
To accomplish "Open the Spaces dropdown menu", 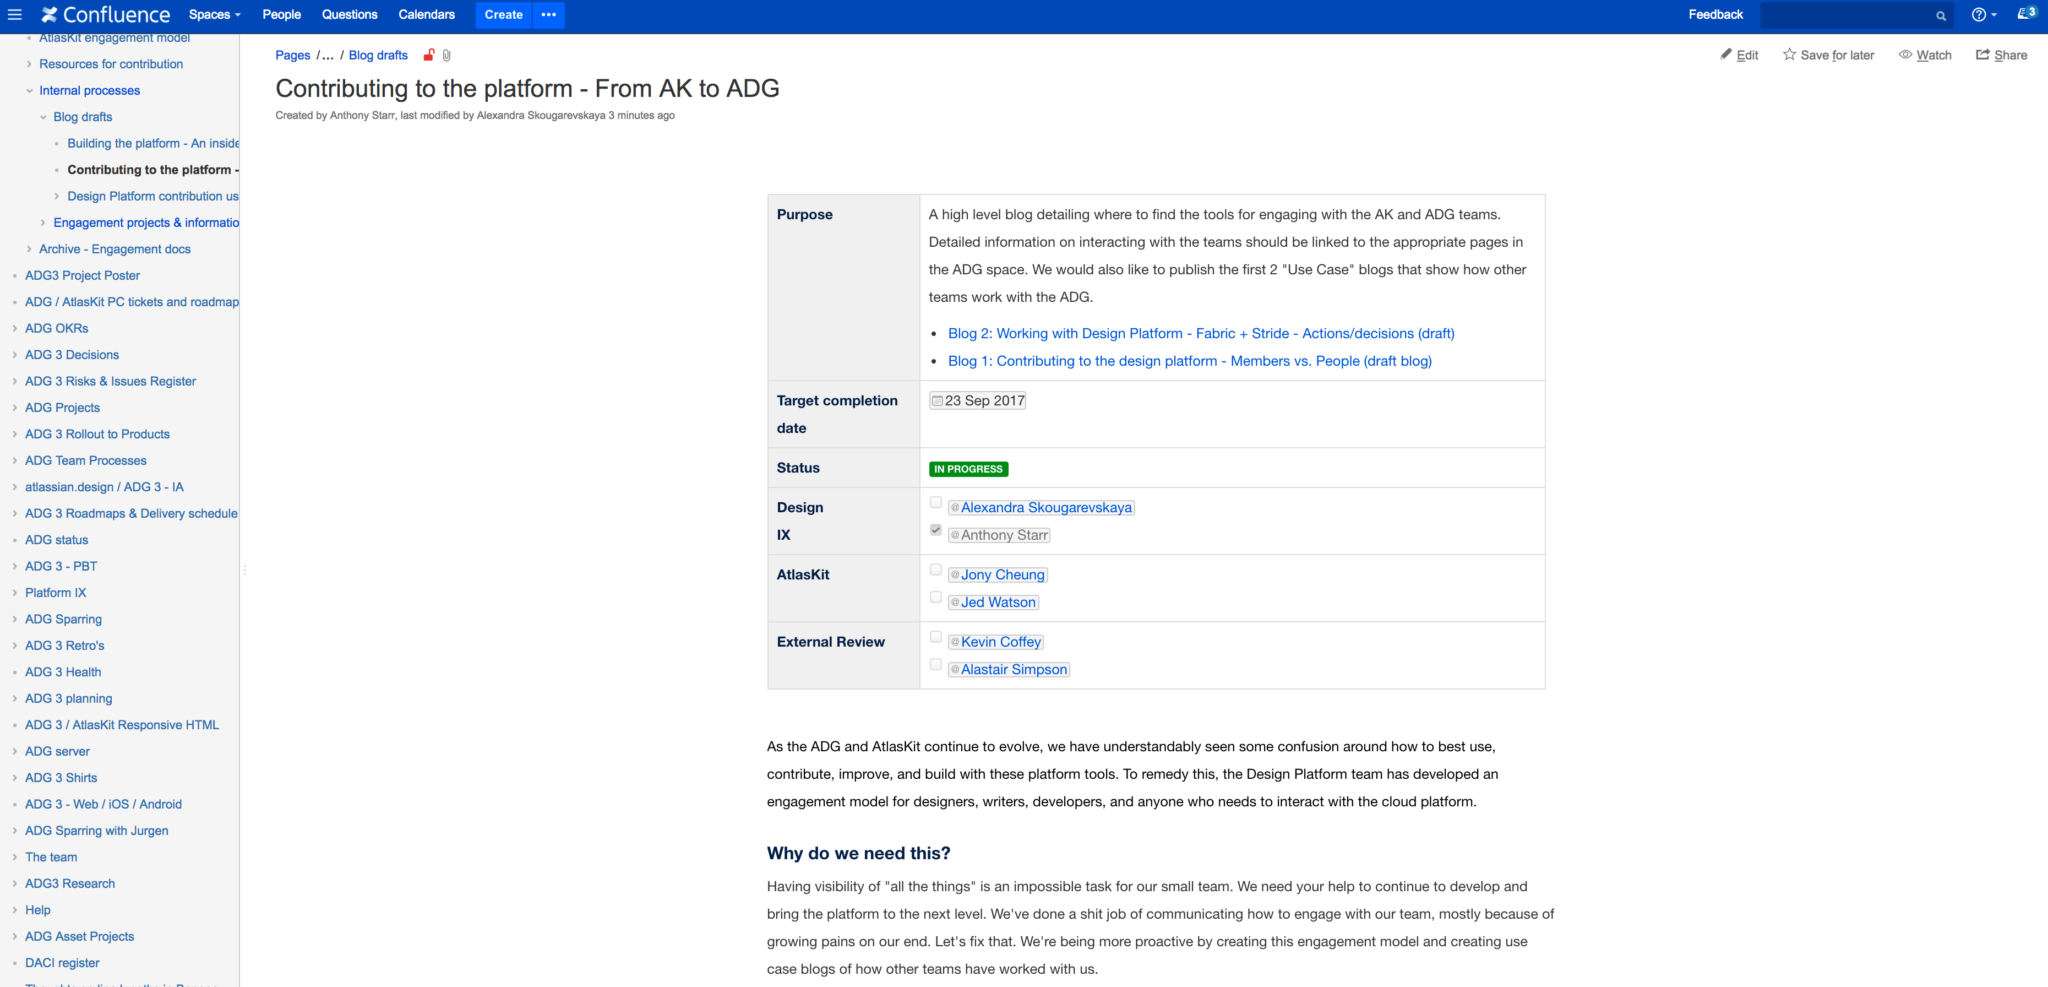I will point(214,15).
